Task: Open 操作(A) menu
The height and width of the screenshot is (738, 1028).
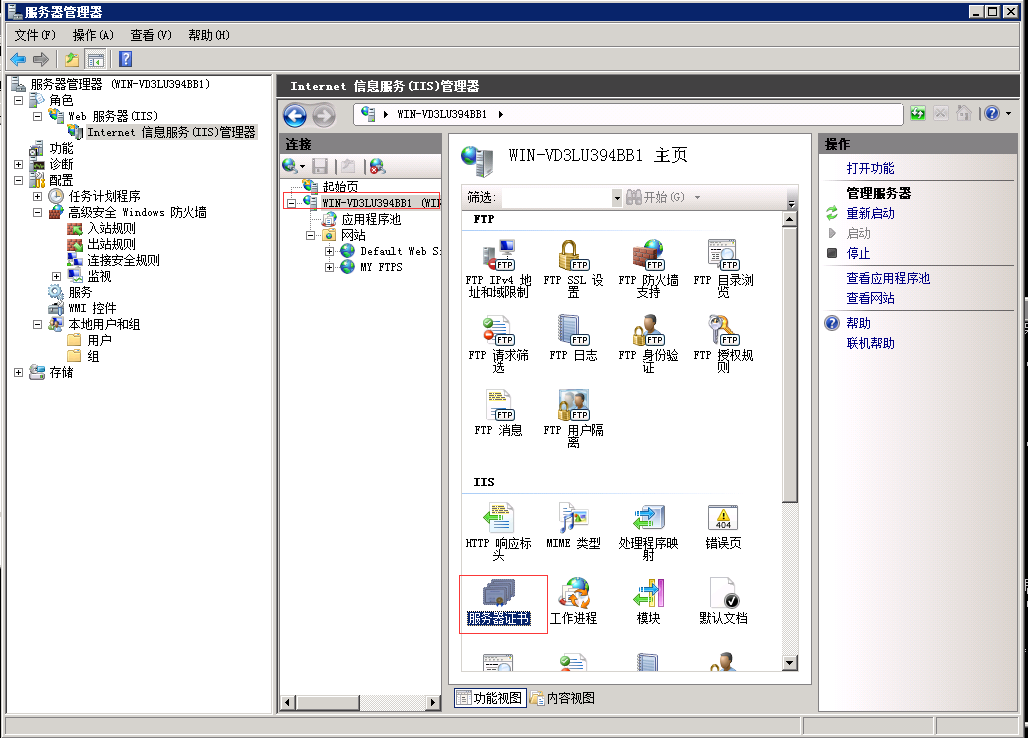Action: 93,35
